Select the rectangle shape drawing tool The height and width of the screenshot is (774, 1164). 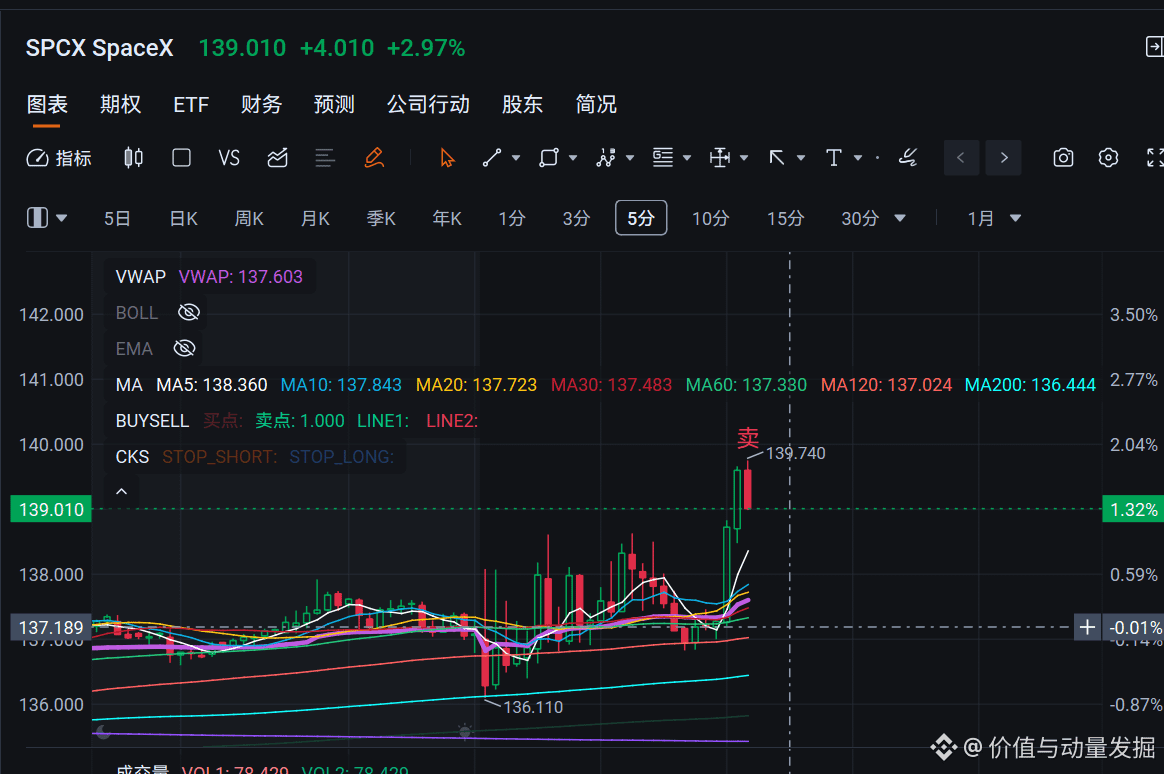click(x=549, y=158)
